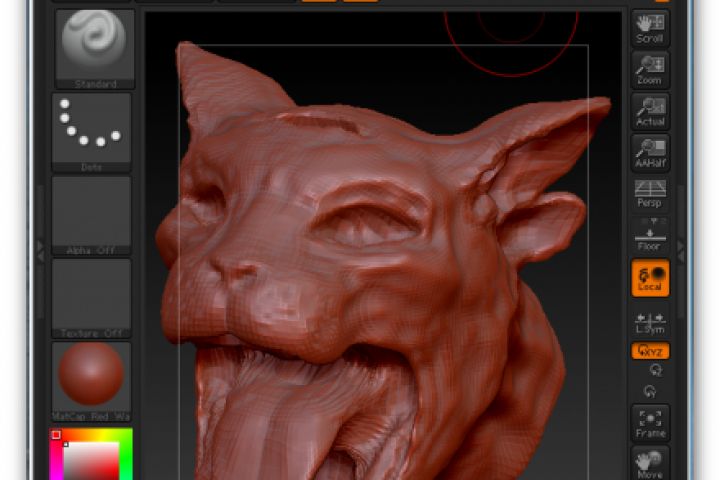720x480 pixels.
Task: Toggle the Floor grid
Action: [x=650, y=235]
